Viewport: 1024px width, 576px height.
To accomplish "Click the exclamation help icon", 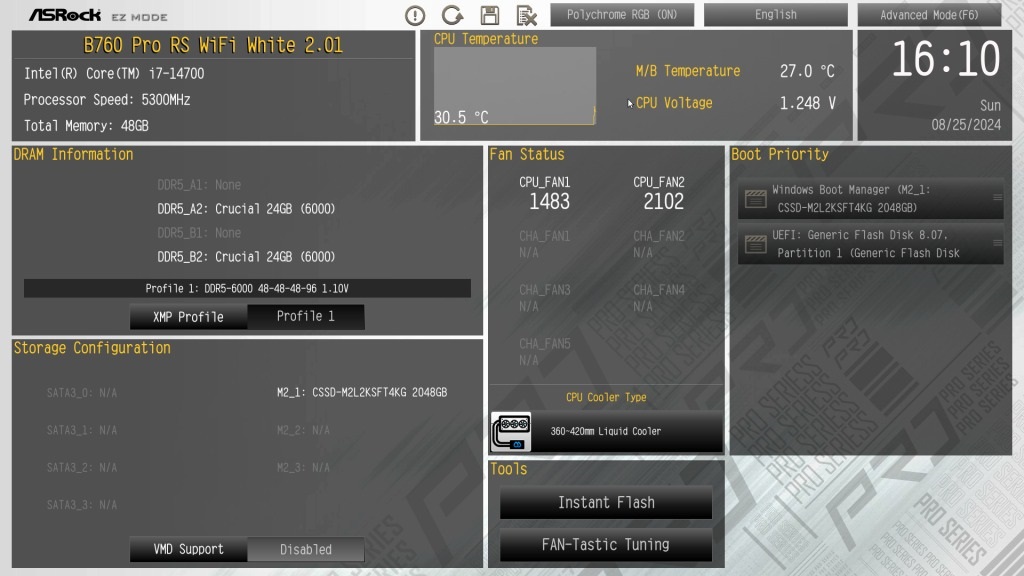I will (415, 15).
